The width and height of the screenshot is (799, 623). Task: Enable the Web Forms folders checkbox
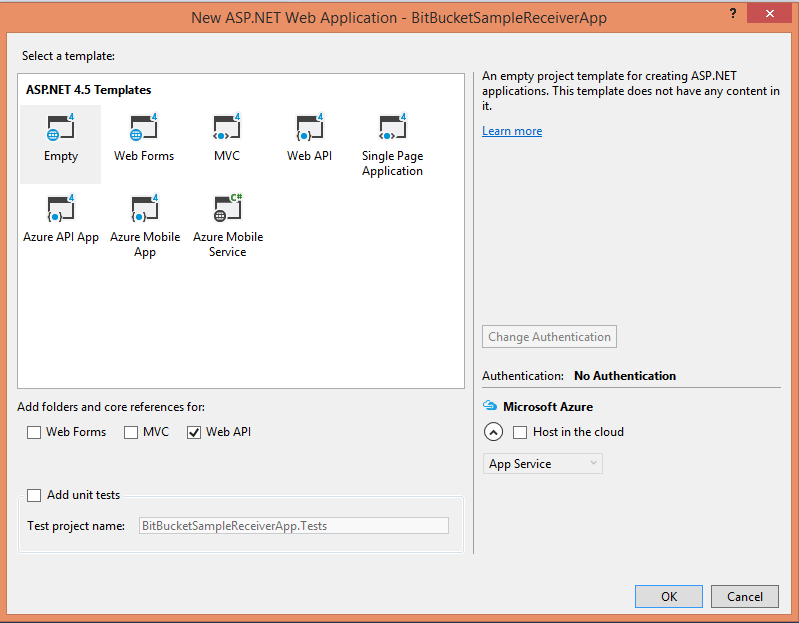(34, 432)
